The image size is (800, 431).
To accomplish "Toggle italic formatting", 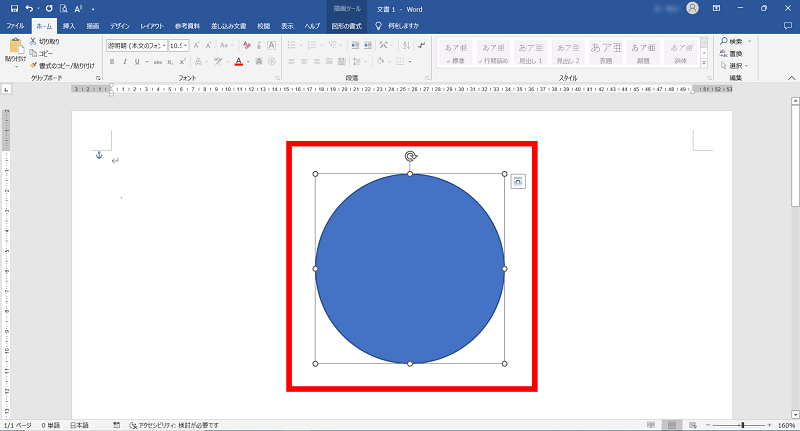I will click(124, 62).
